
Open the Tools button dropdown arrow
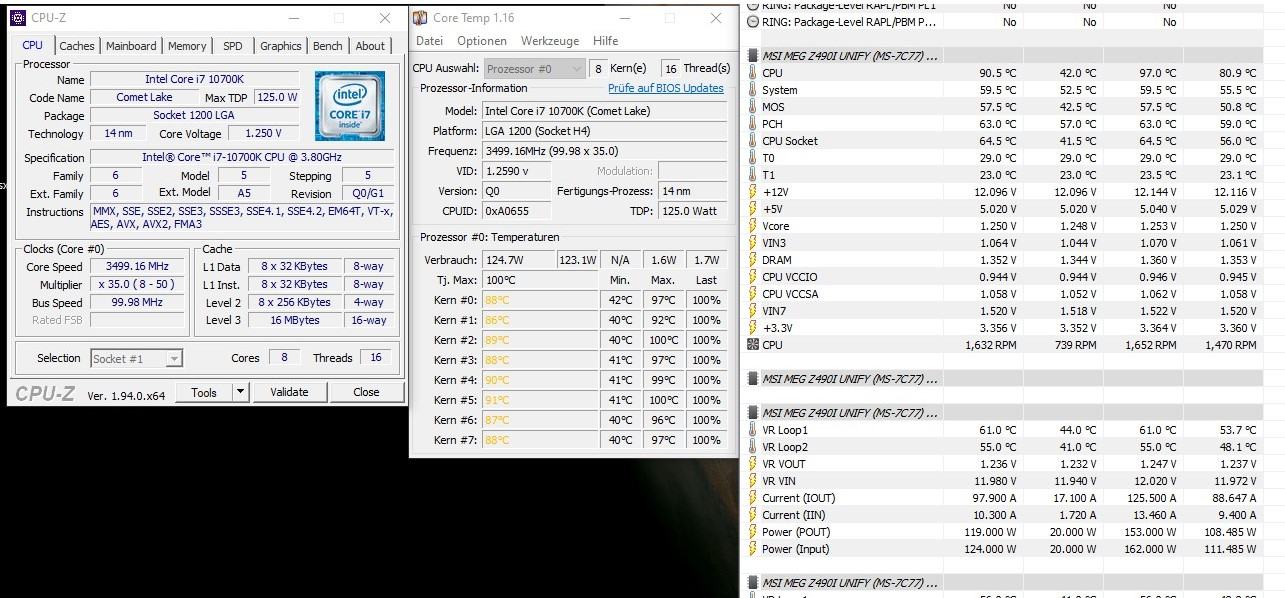[240, 392]
